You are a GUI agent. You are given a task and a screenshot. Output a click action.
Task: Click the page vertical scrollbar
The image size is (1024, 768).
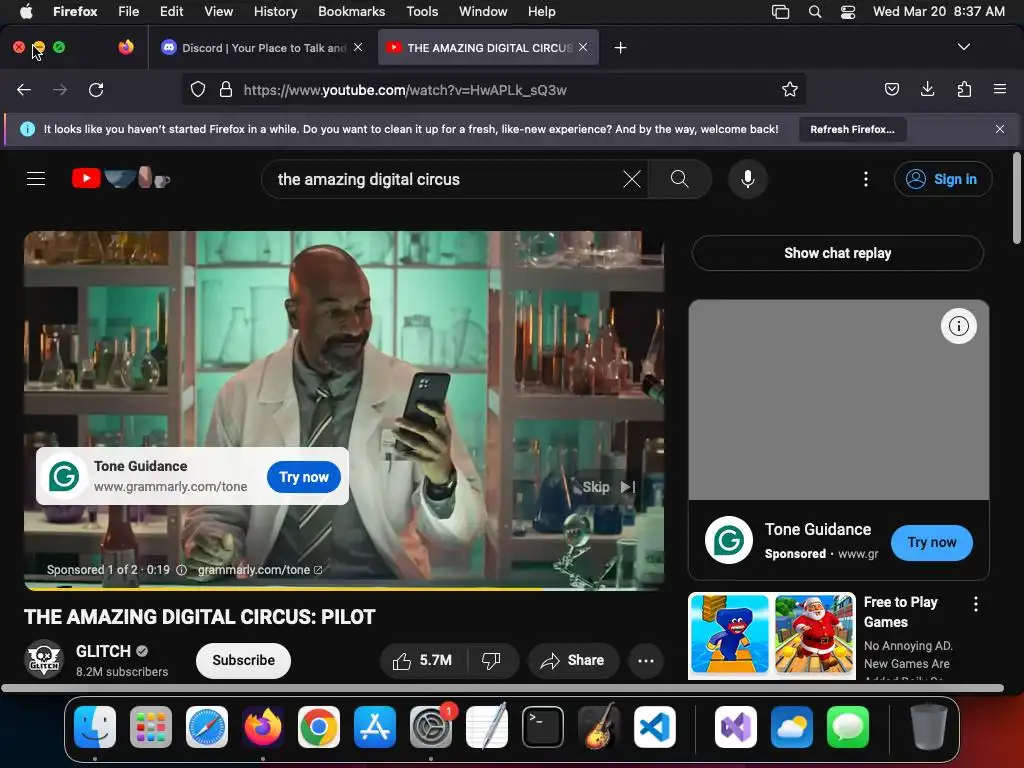[1016, 199]
